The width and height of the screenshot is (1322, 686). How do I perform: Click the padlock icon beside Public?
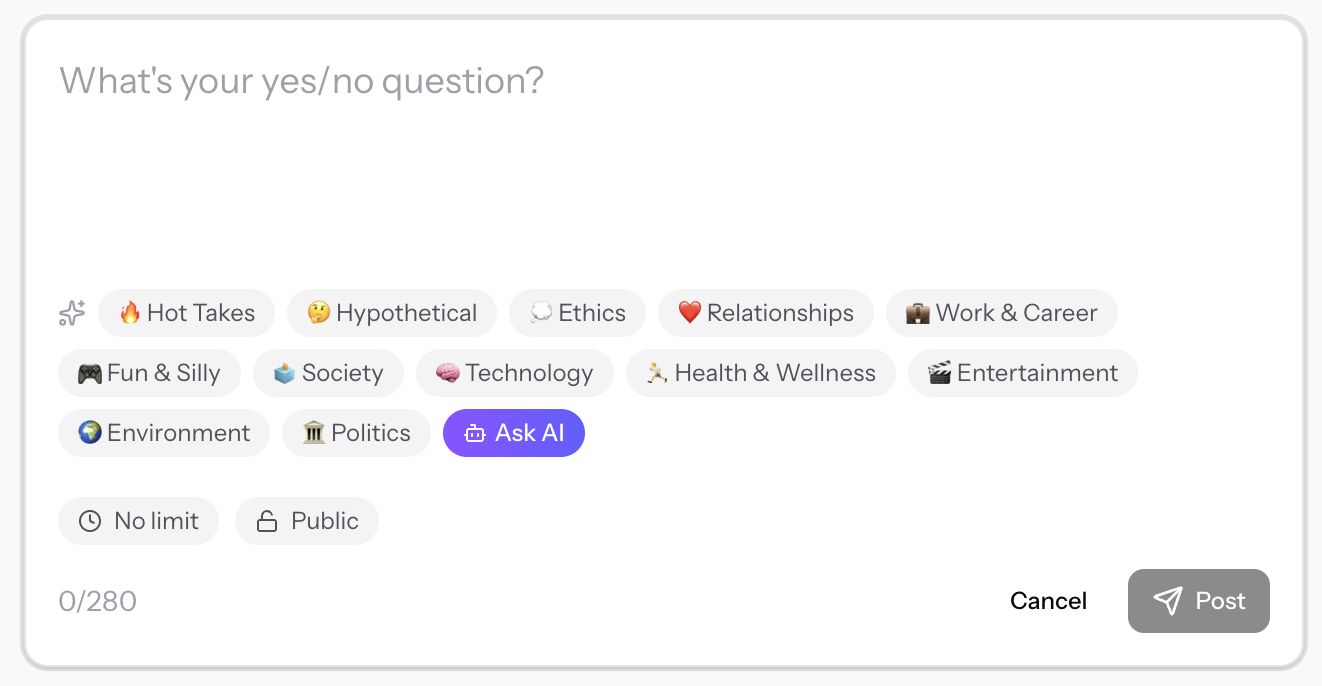[264, 520]
